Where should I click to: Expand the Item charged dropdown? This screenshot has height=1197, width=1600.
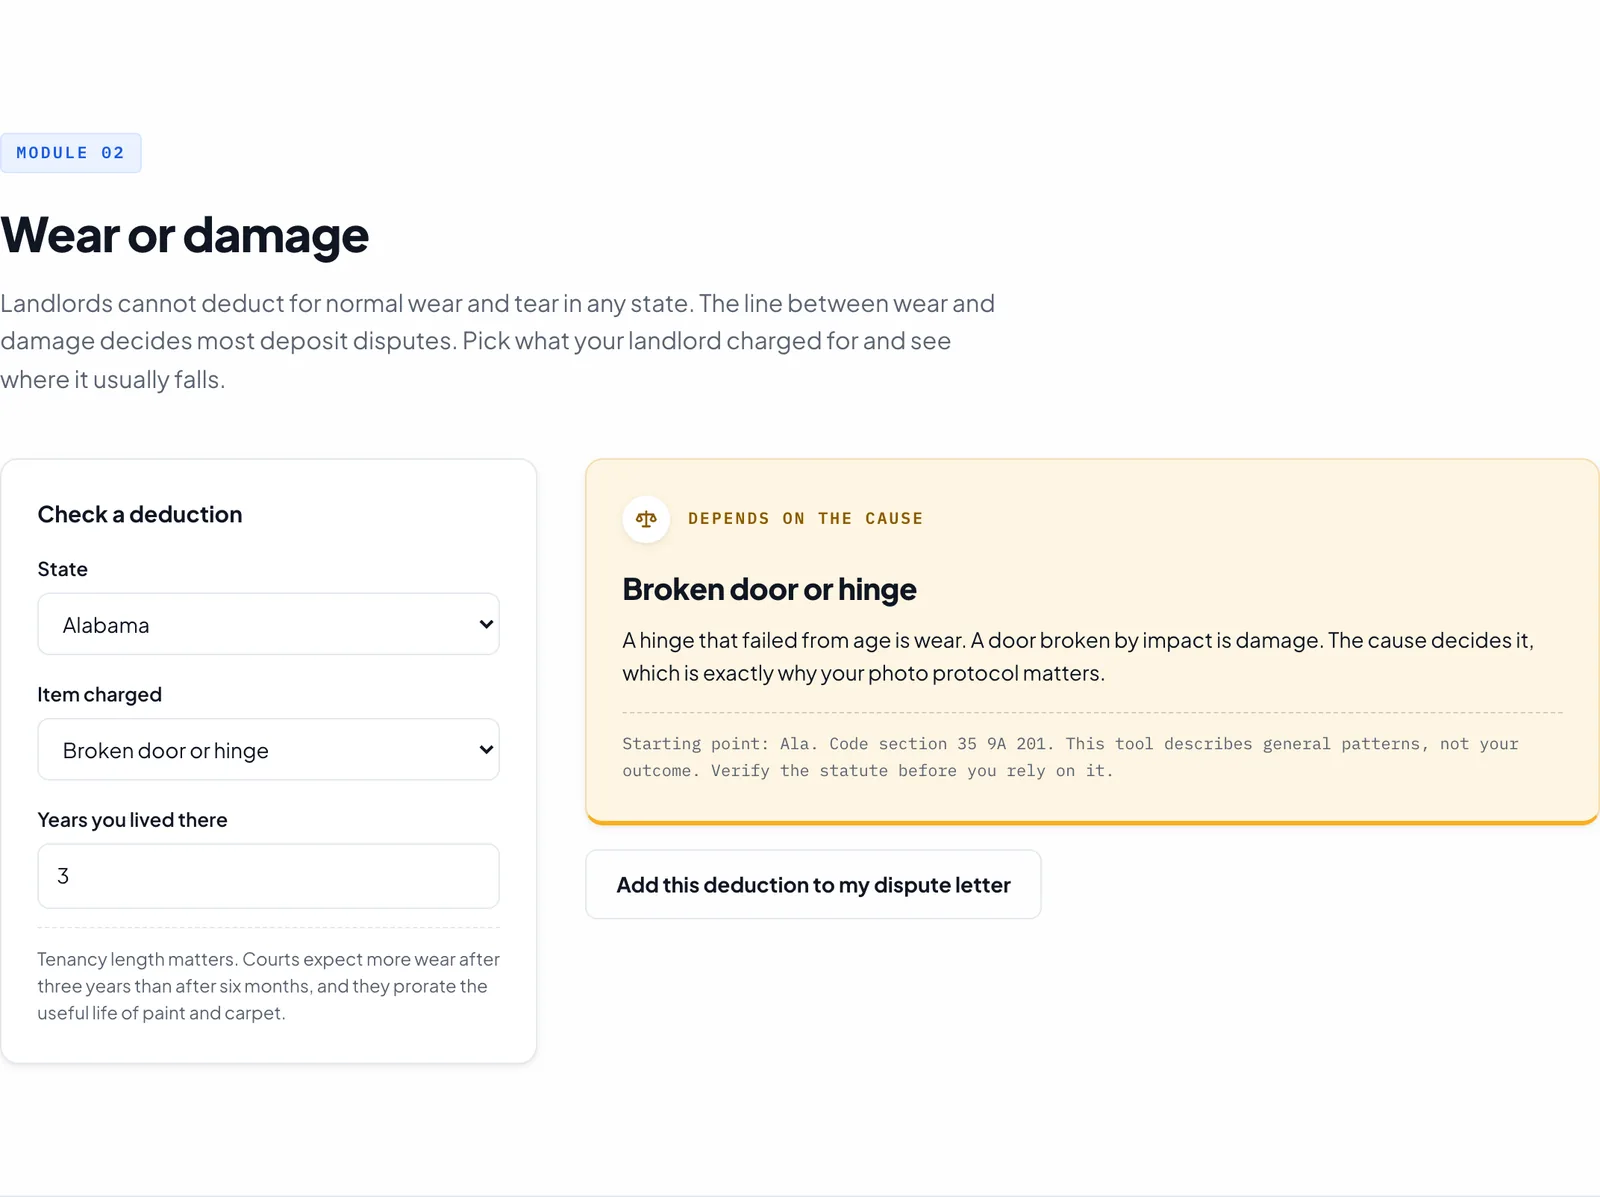268,749
